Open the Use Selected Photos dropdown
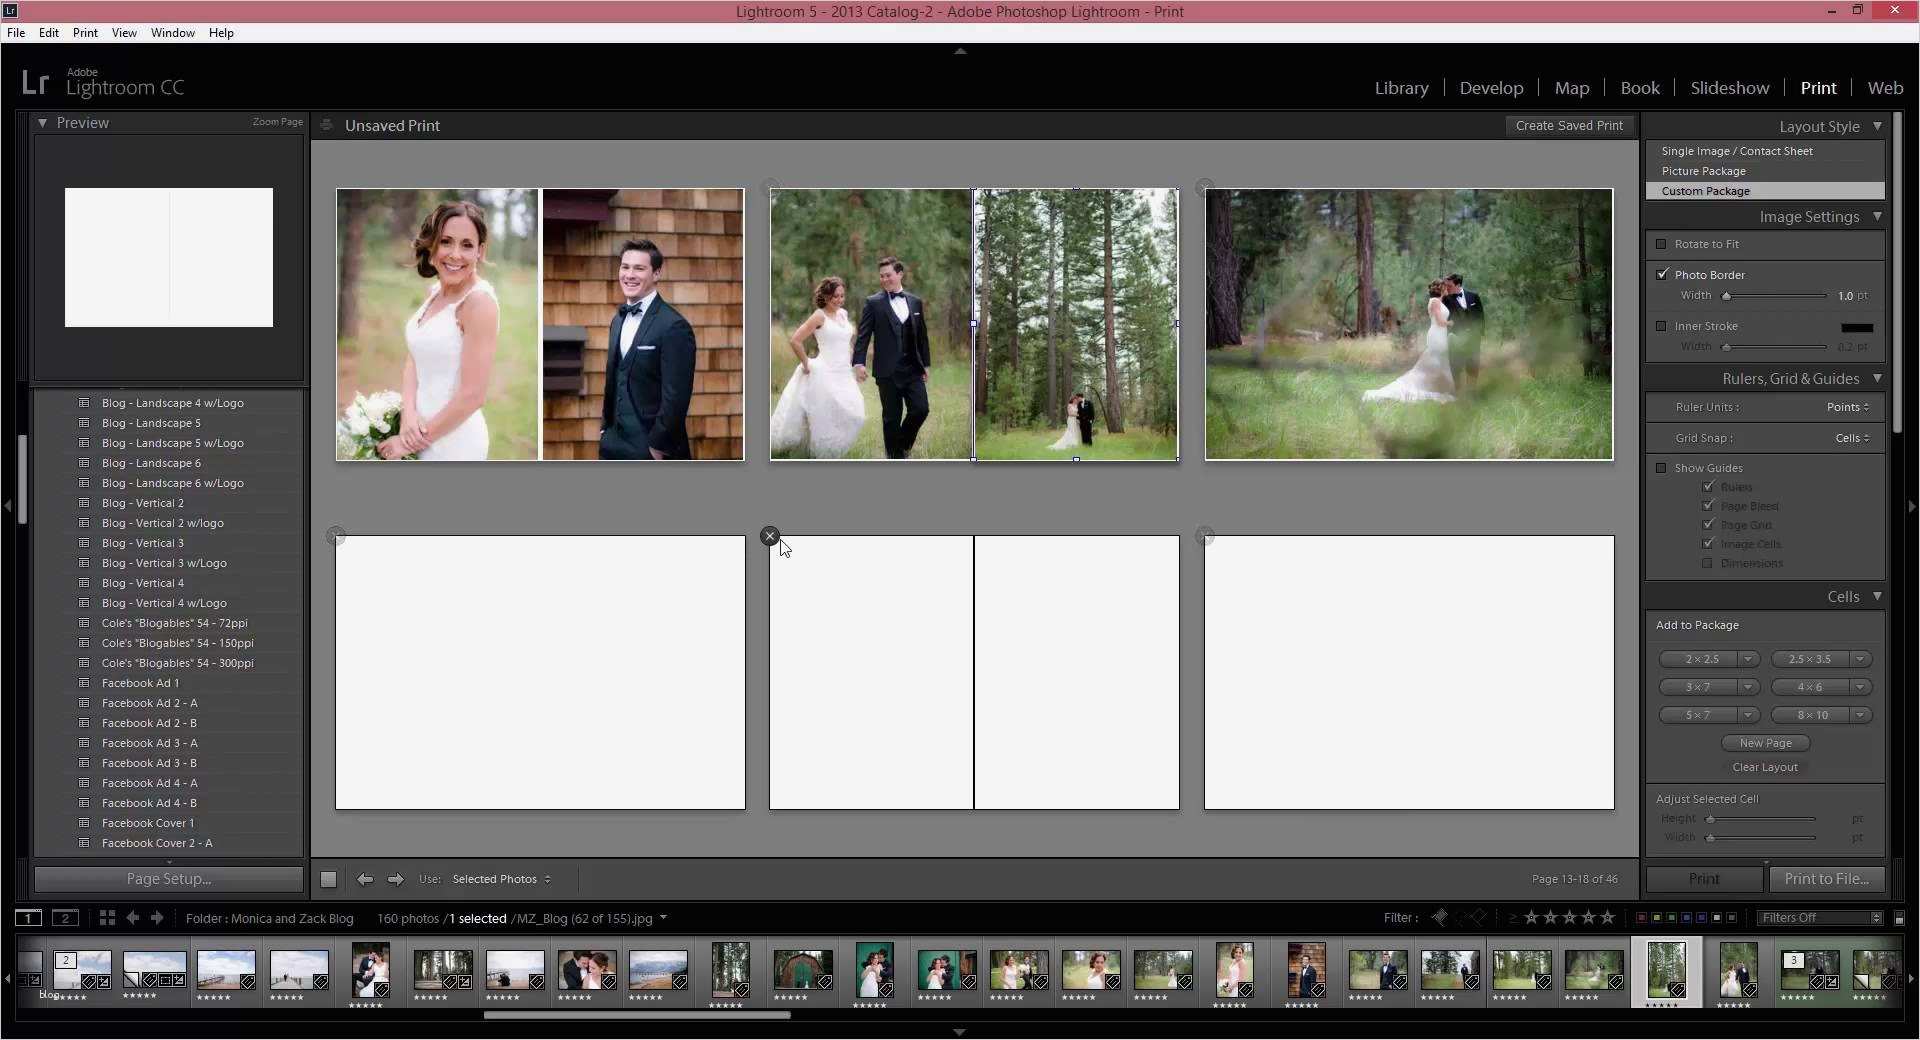The height and width of the screenshot is (1040, 1920). tap(501, 879)
